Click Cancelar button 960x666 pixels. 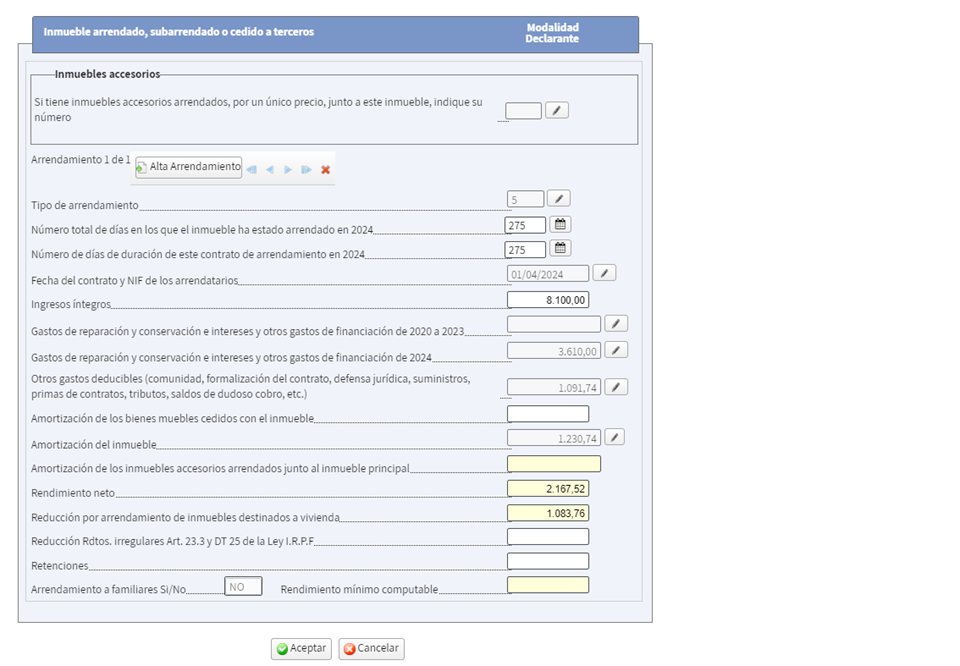372,648
